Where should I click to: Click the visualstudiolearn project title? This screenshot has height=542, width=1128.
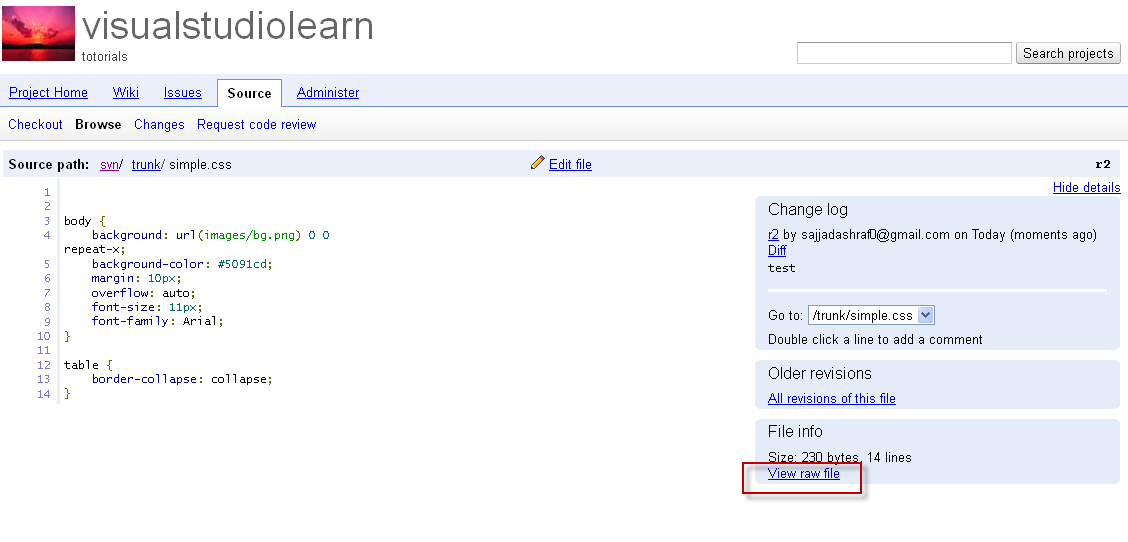pos(228,26)
